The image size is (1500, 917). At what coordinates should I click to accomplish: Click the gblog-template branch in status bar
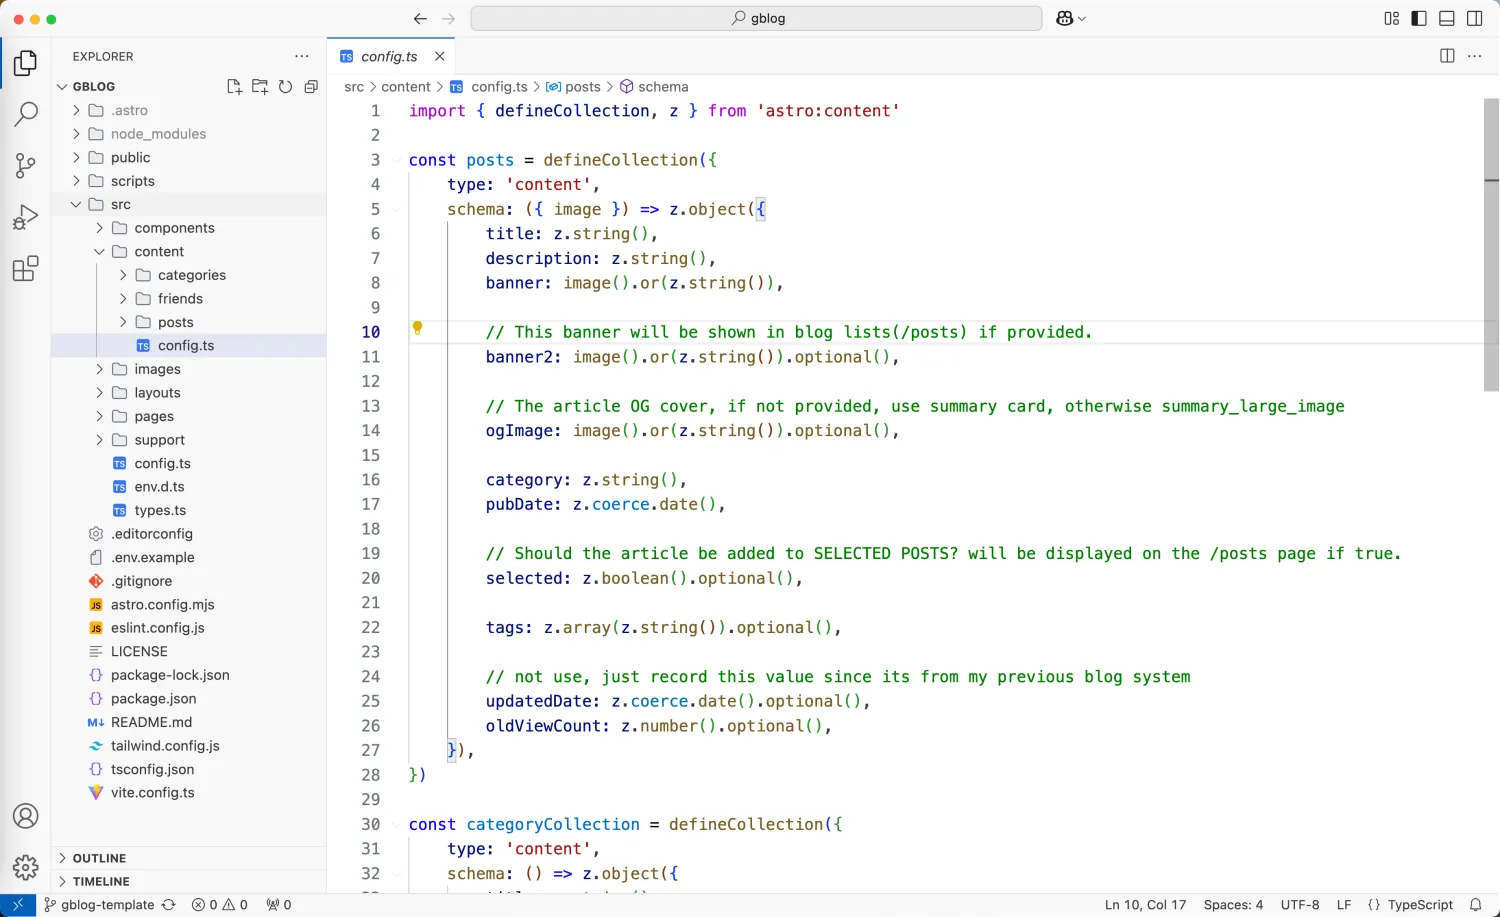point(107,905)
